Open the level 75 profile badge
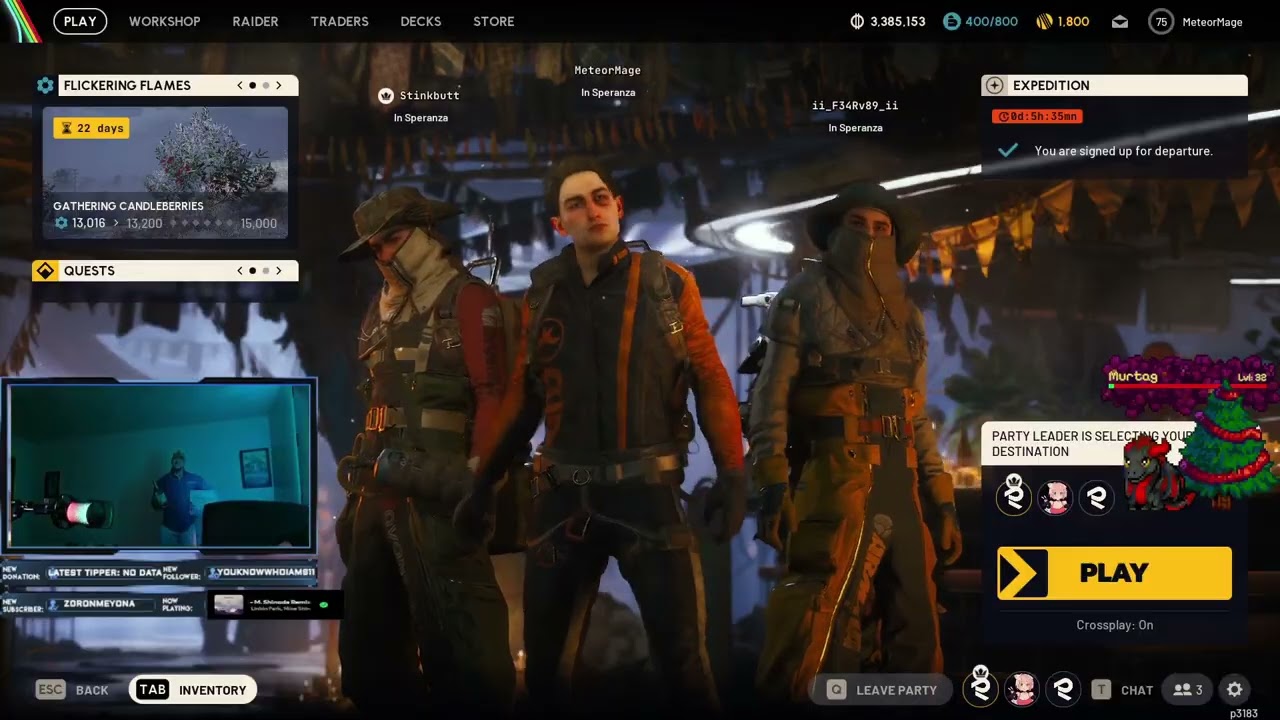Screen dimensions: 1280x720 tap(1160, 21)
